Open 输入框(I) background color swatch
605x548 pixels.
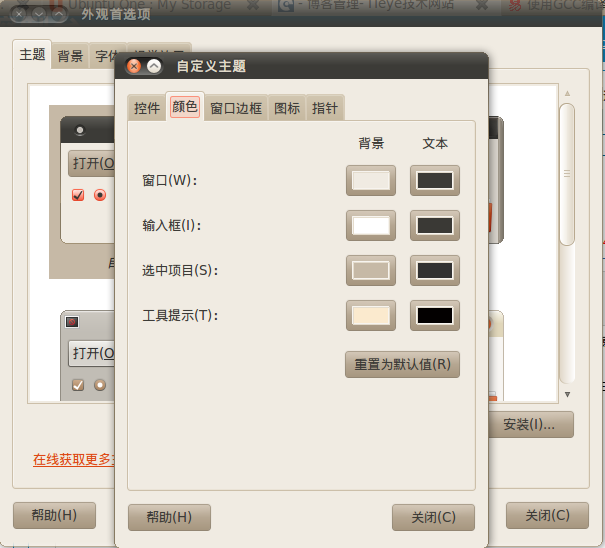pos(371,225)
